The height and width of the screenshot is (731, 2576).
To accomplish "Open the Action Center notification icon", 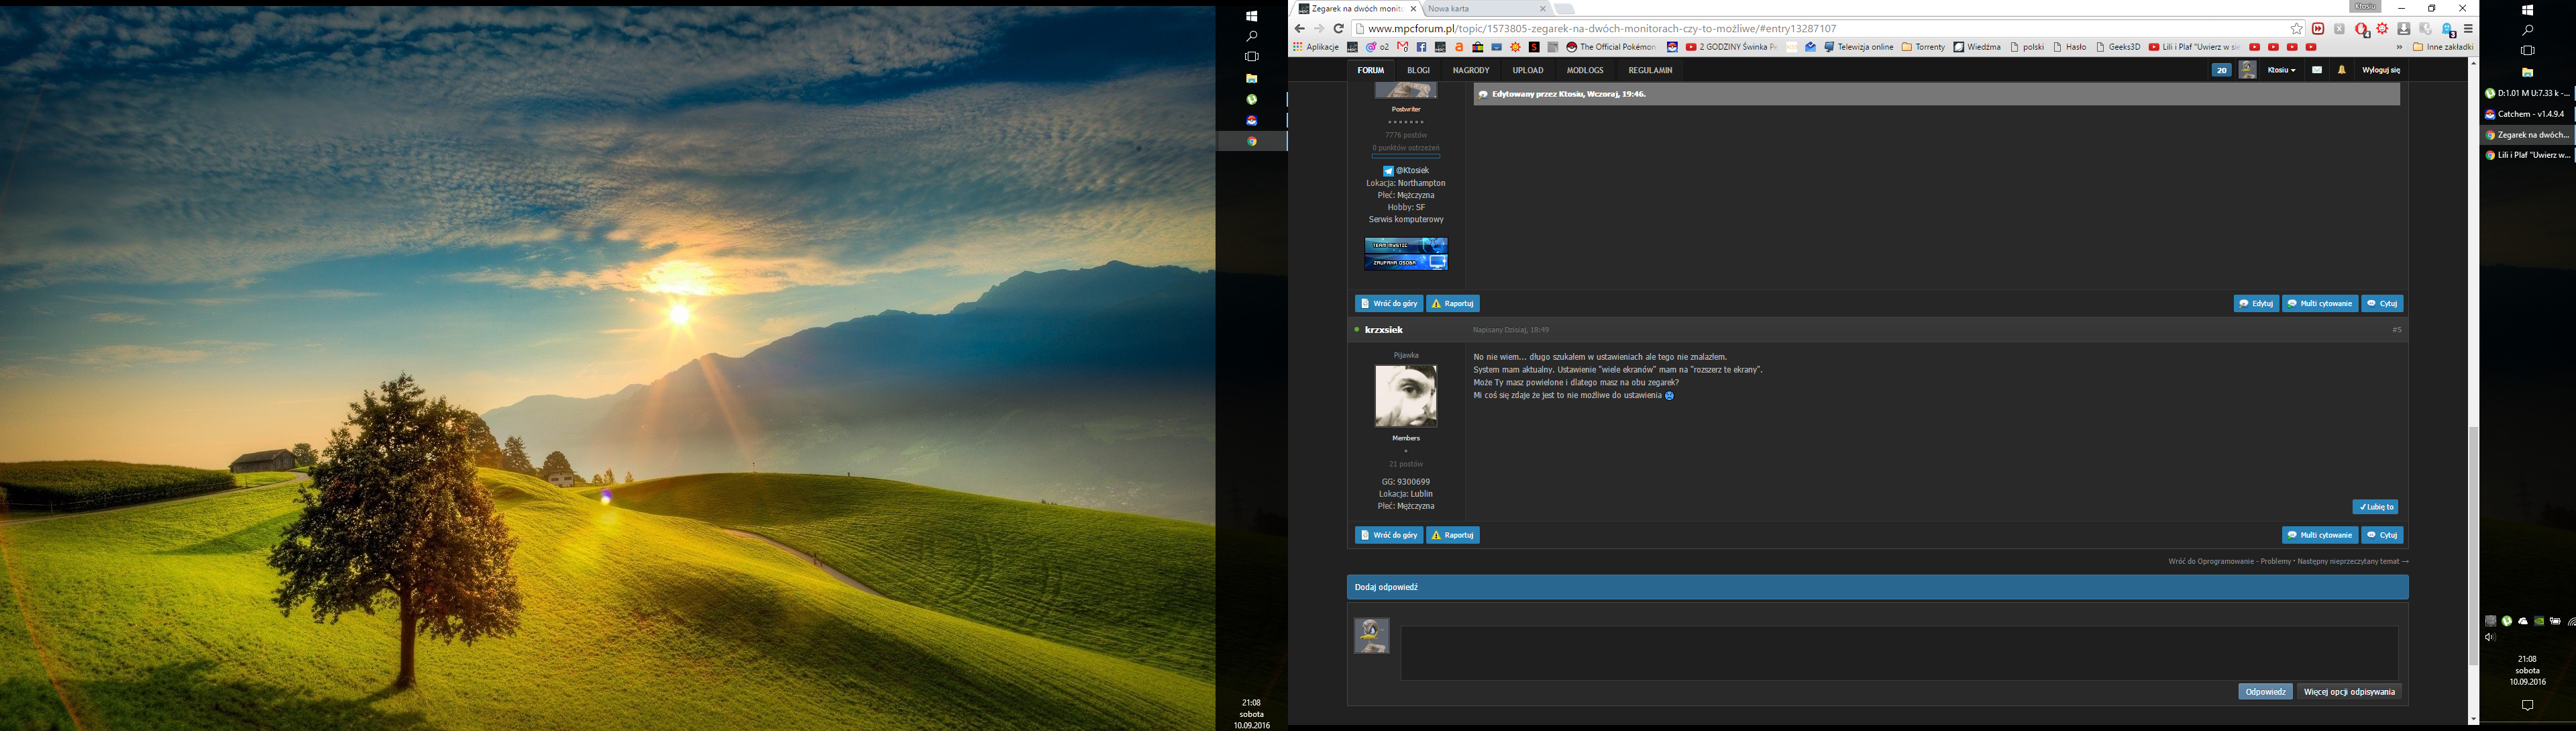I will [x=2527, y=706].
